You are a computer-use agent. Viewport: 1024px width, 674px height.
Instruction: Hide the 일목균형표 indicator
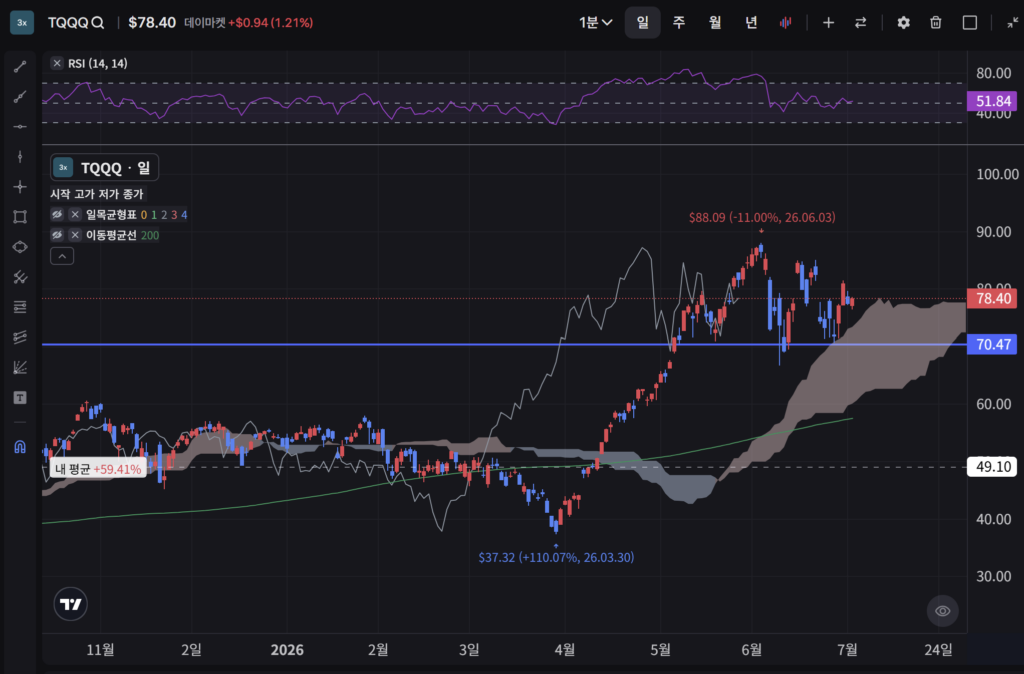pyautogui.click(x=57, y=215)
